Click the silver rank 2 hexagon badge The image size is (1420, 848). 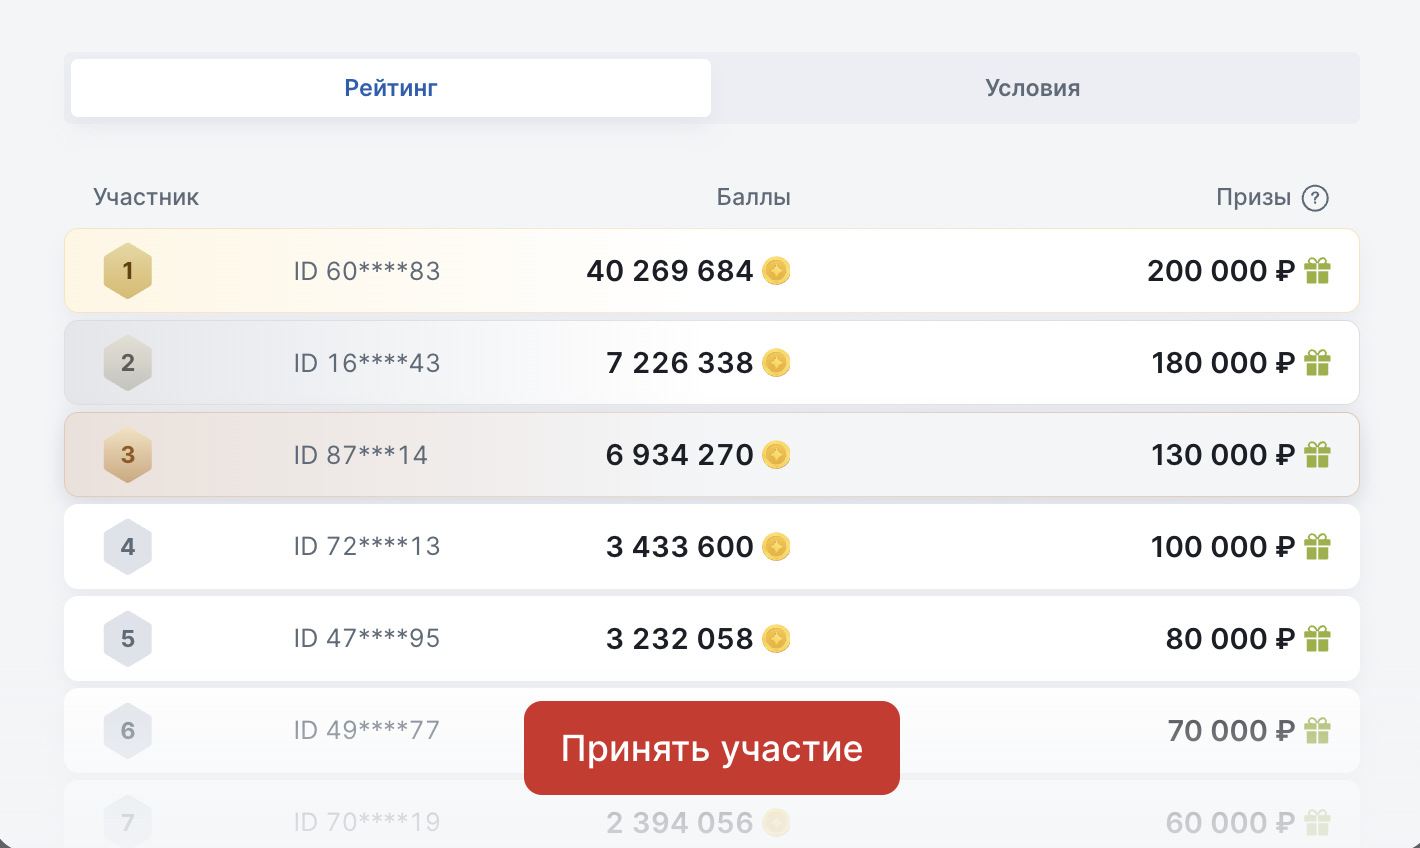click(128, 363)
